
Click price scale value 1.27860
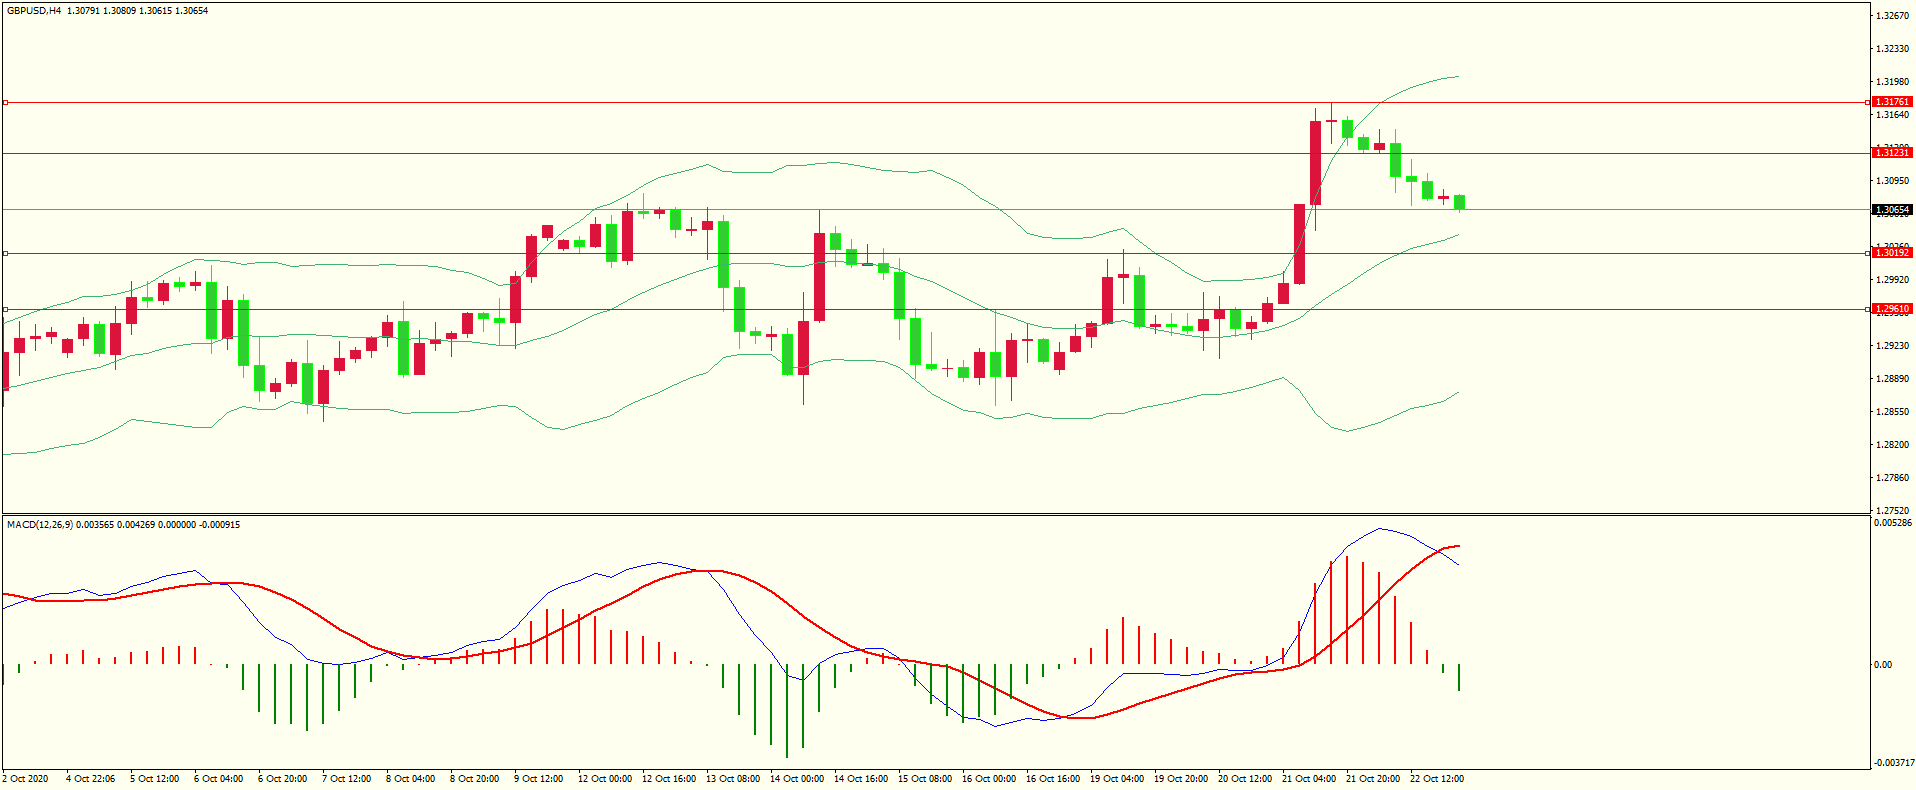coord(1893,478)
